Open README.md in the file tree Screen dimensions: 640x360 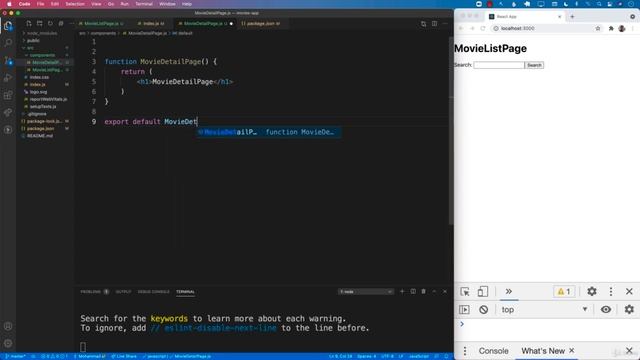tap(40, 136)
